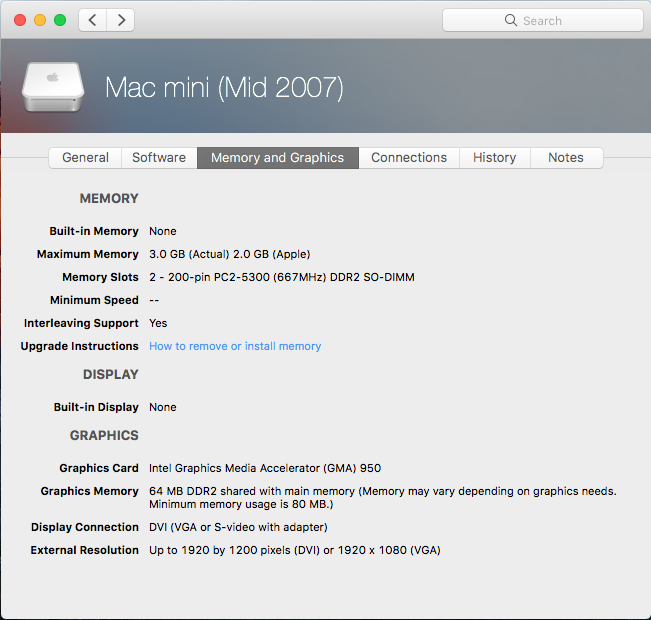Image resolution: width=651 pixels, height=620 pixels.
Task: Select the 'External Resolution' label
Action: pyautogui.click(x=84, y=550)
